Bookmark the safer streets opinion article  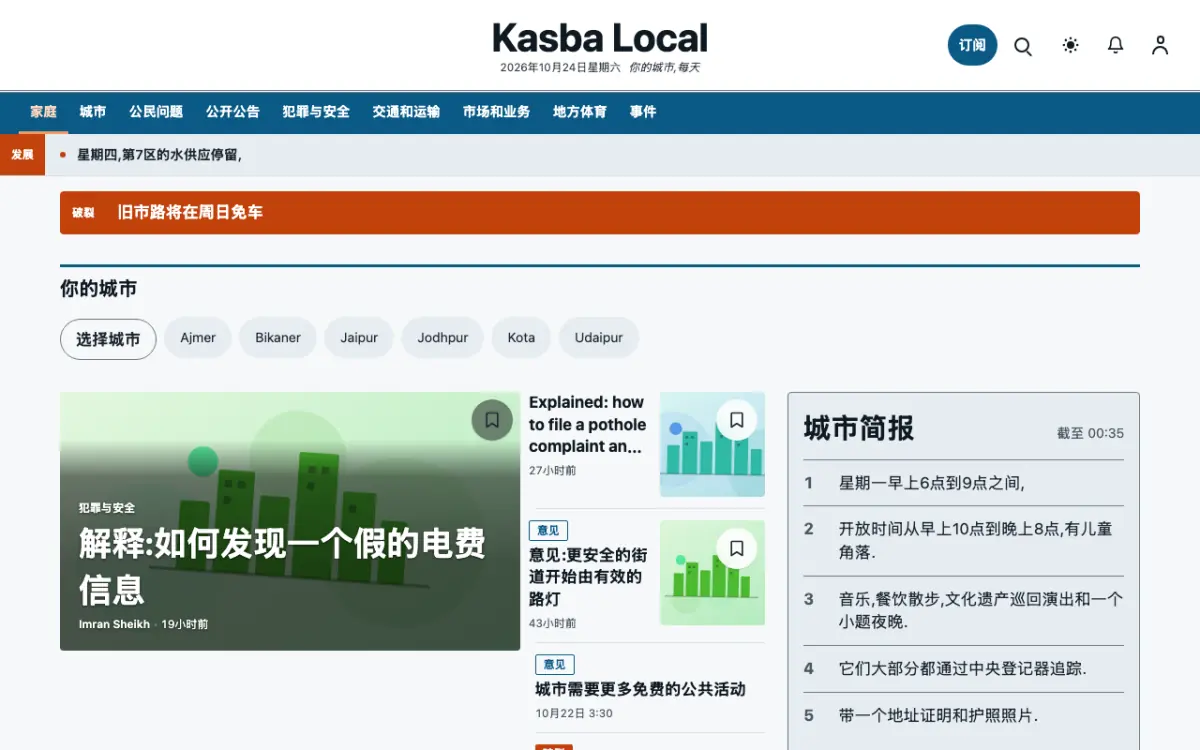737,548
